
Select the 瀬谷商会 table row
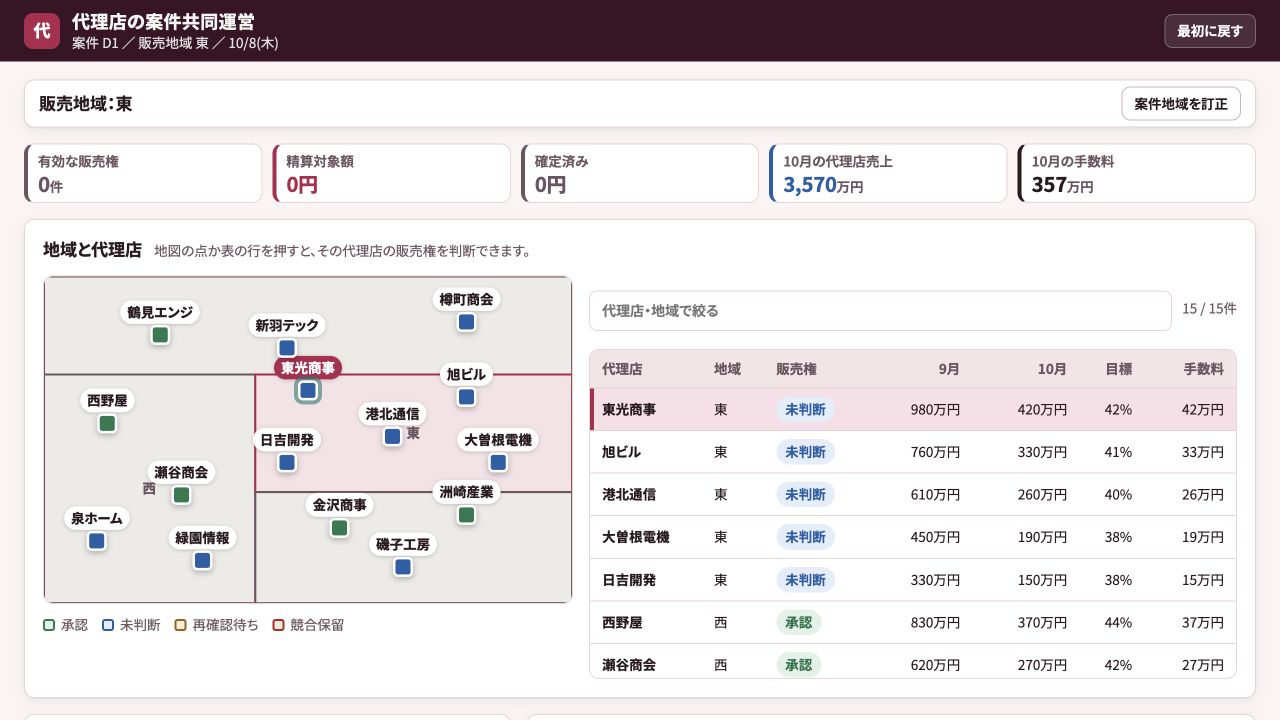913,662
